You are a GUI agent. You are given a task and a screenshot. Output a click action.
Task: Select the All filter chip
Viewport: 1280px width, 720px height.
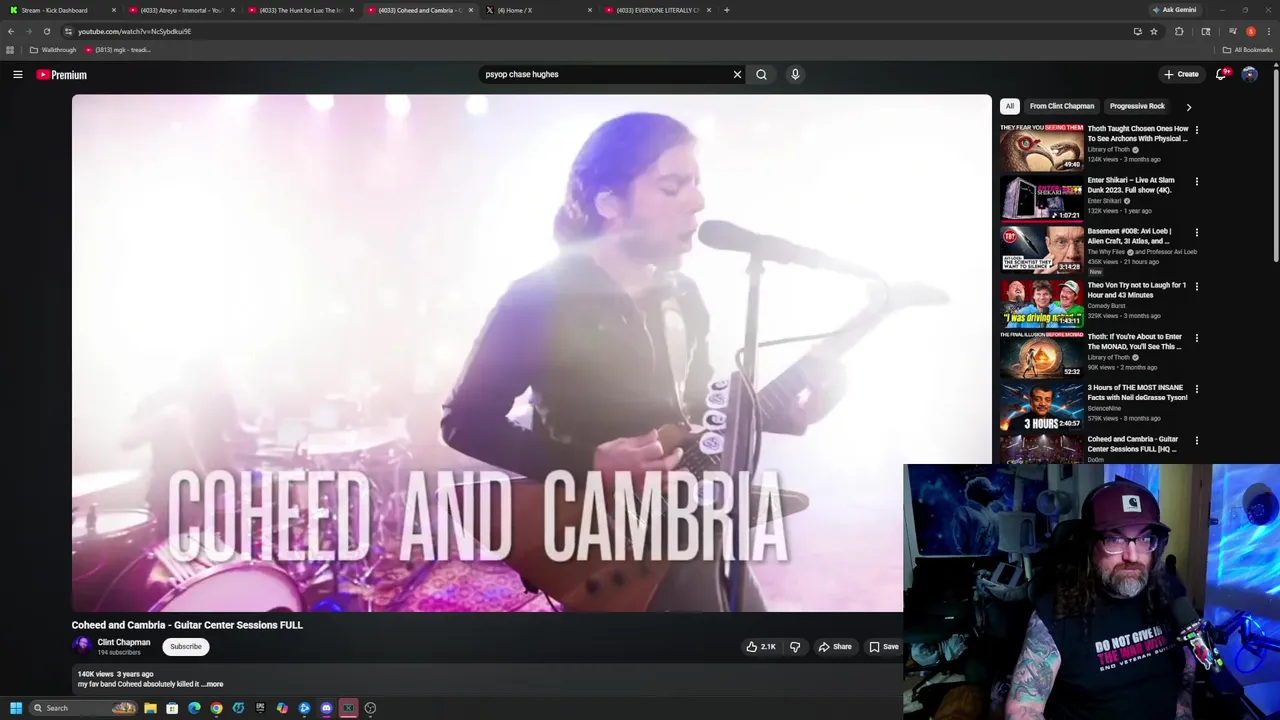[1010, 106]
